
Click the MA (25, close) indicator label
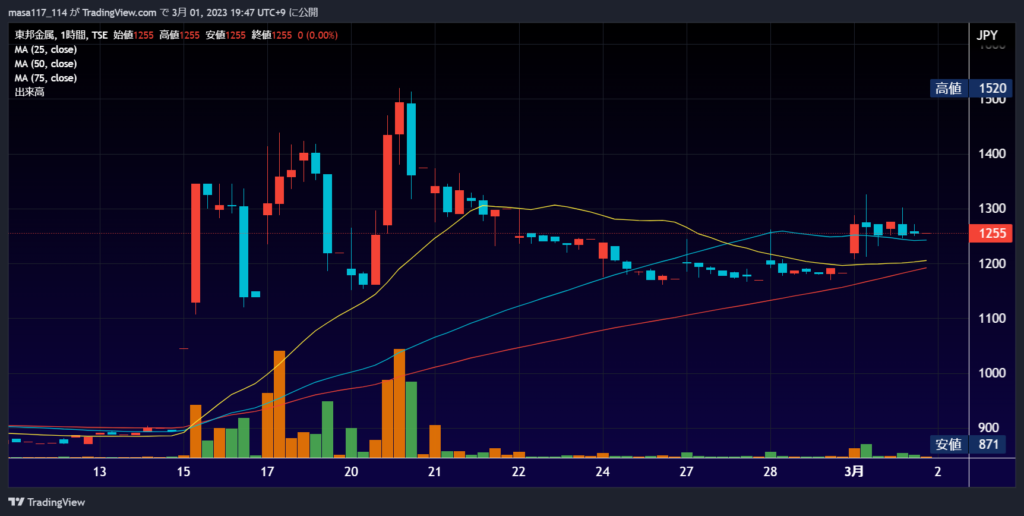[46, 50]
